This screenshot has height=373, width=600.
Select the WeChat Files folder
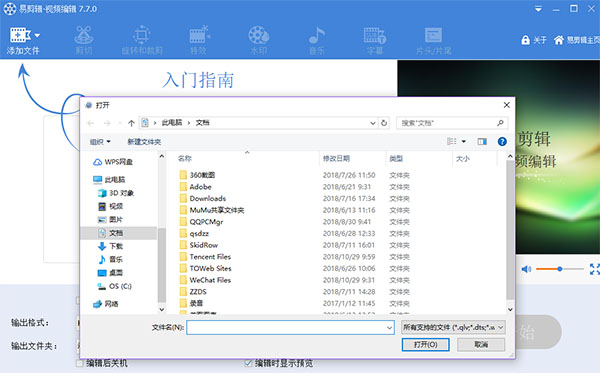[x=205, y=280]
